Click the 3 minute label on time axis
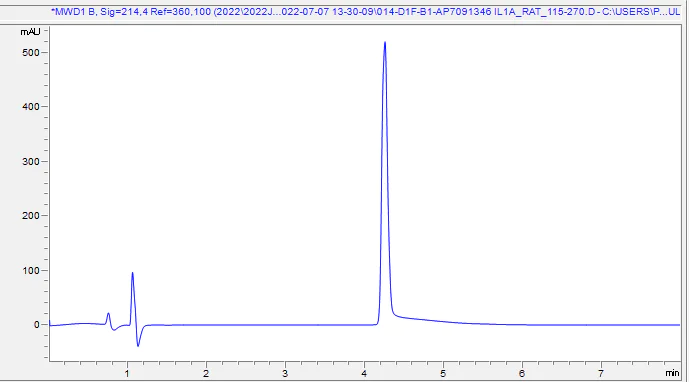 point(285,374)
